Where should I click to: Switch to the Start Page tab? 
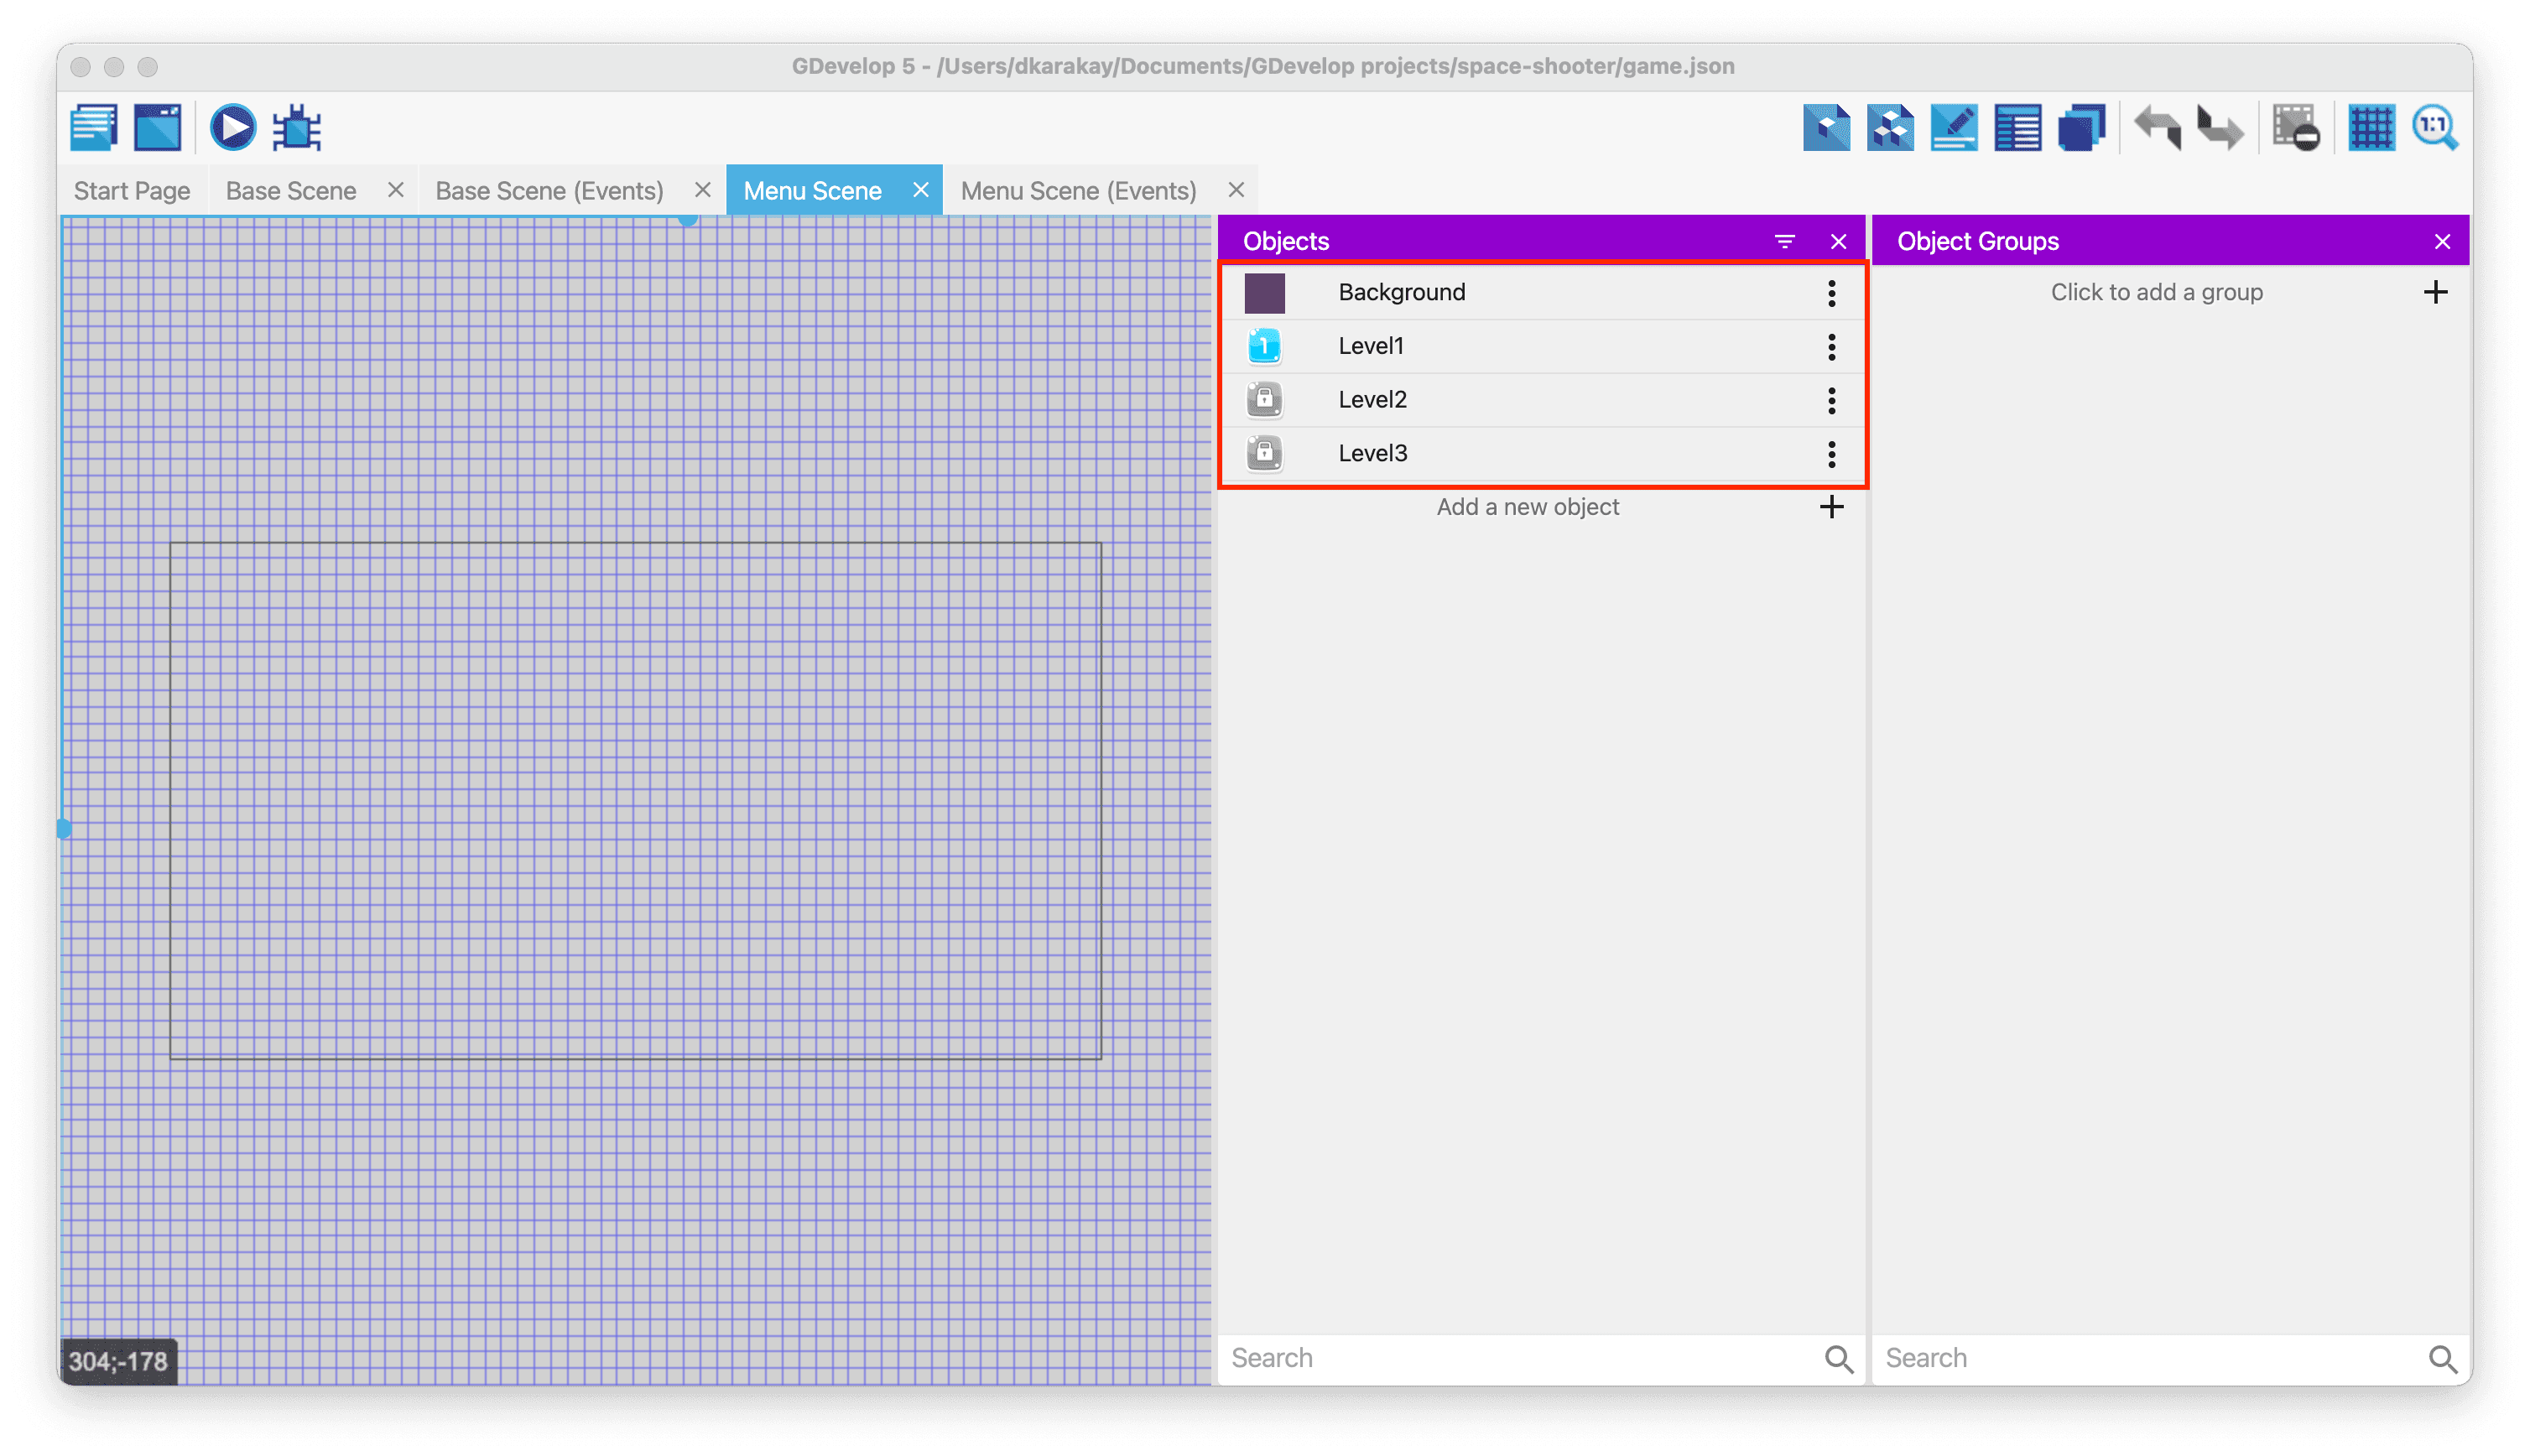pyautogui.click(x=132, y=191)
